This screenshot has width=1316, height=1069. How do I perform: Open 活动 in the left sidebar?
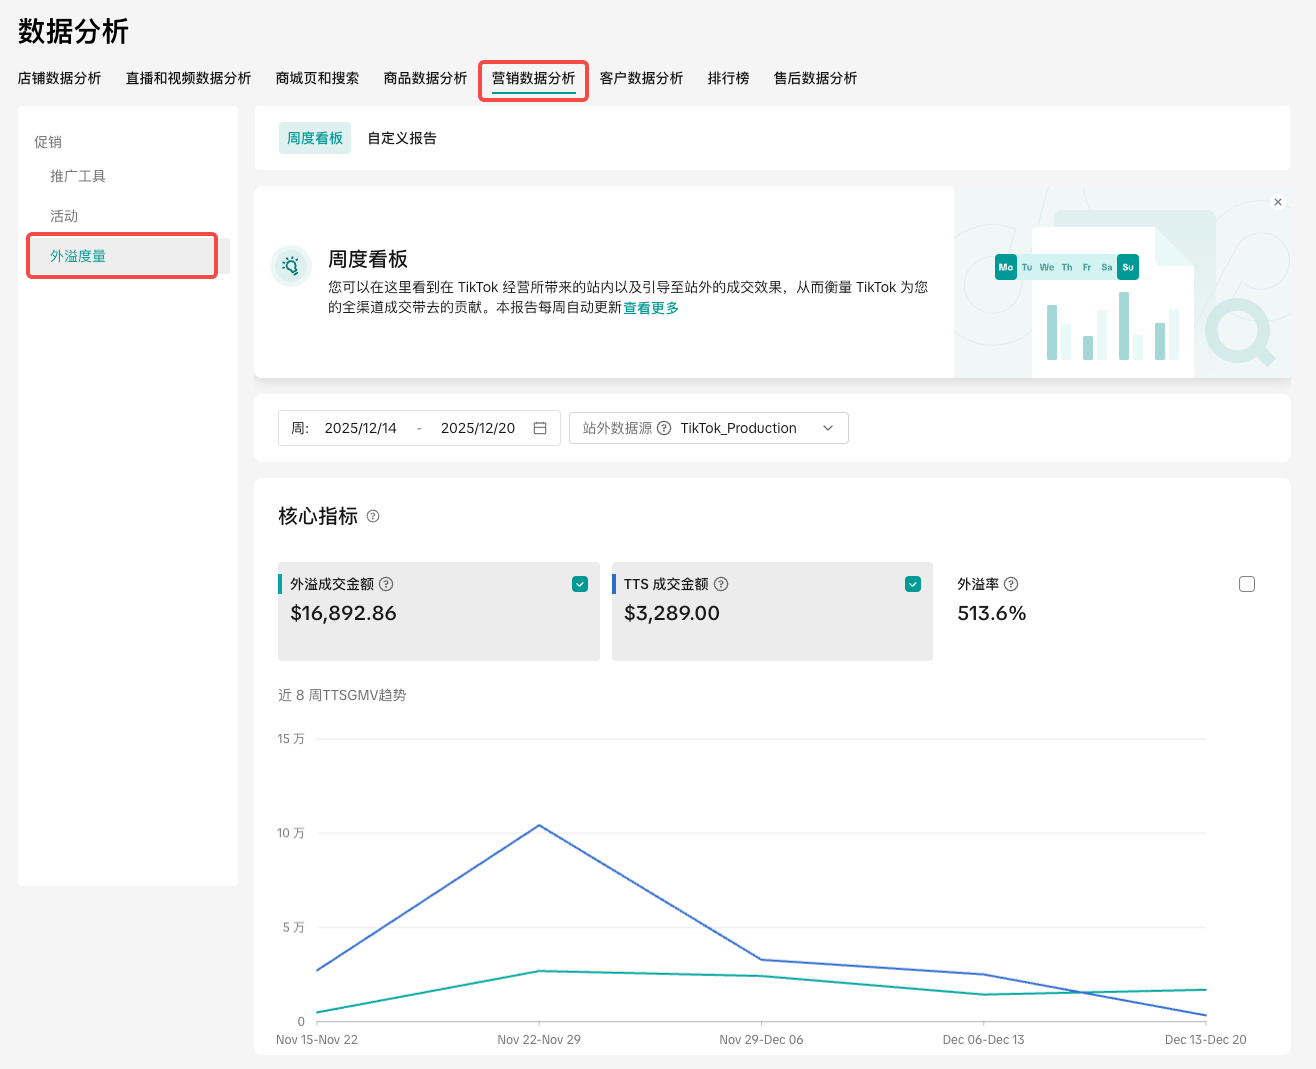[x=64, y=216]
